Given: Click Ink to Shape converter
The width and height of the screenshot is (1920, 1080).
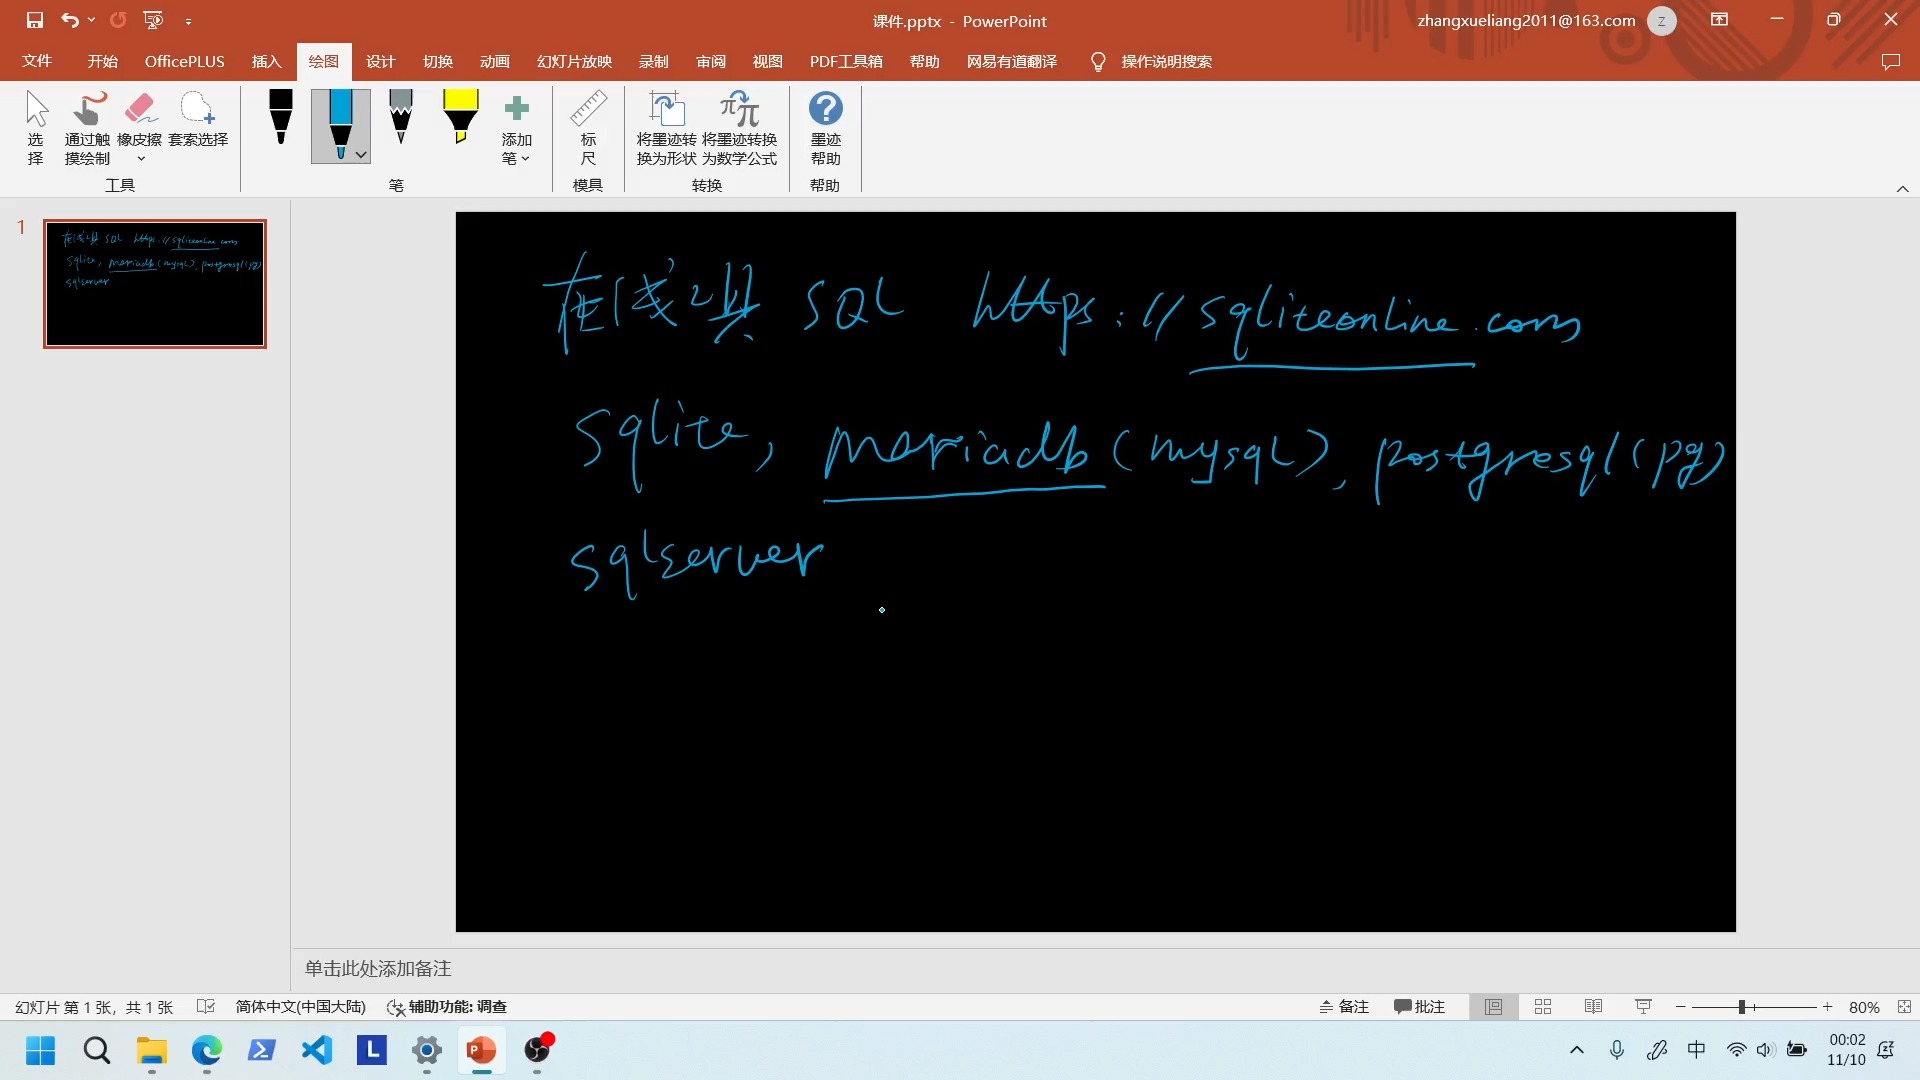Looking at the screenshot, I should click(x=666, y=128).
